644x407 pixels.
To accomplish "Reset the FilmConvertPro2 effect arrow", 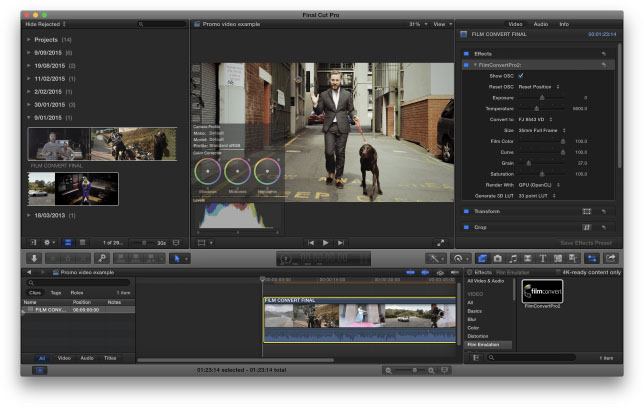I will [x=604, y=65].
